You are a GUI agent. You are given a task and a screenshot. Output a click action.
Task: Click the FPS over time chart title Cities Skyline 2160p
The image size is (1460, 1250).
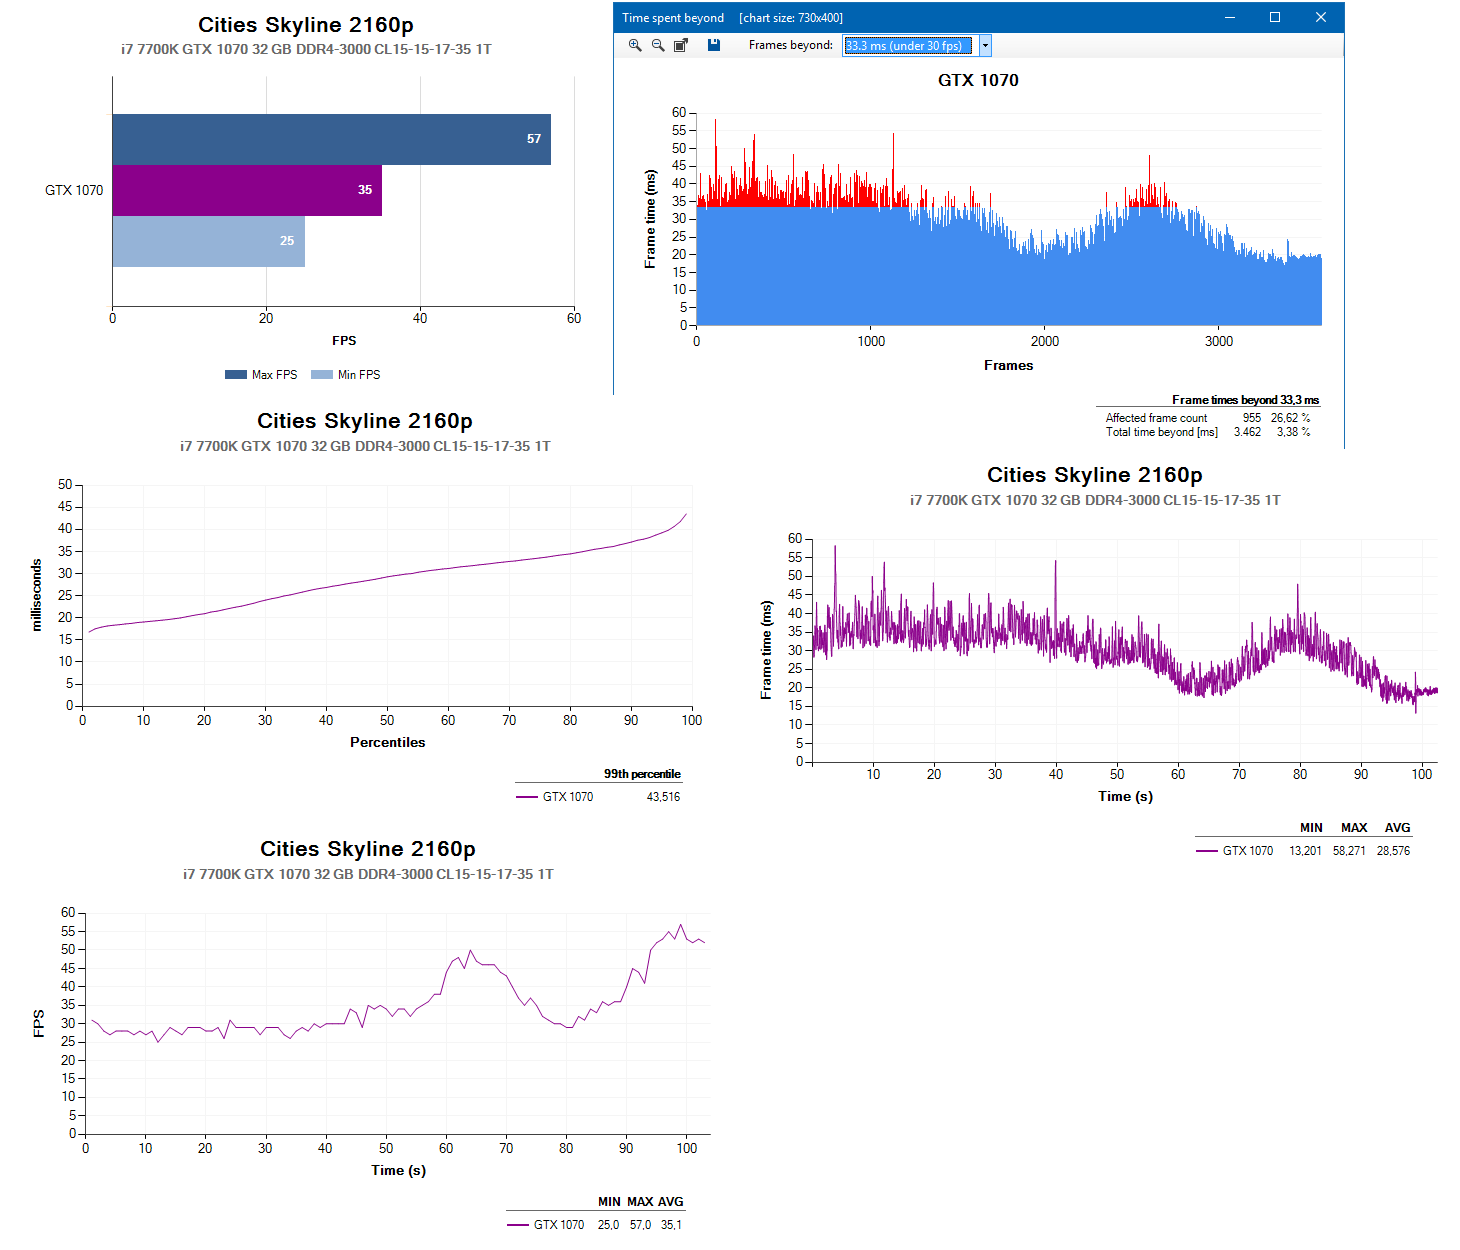pos(368,849)
